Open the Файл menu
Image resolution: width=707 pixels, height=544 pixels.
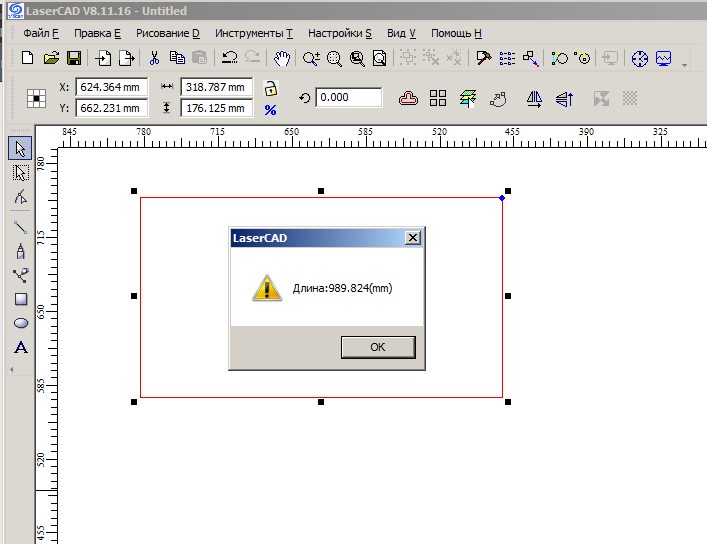[x=41, y=33]
